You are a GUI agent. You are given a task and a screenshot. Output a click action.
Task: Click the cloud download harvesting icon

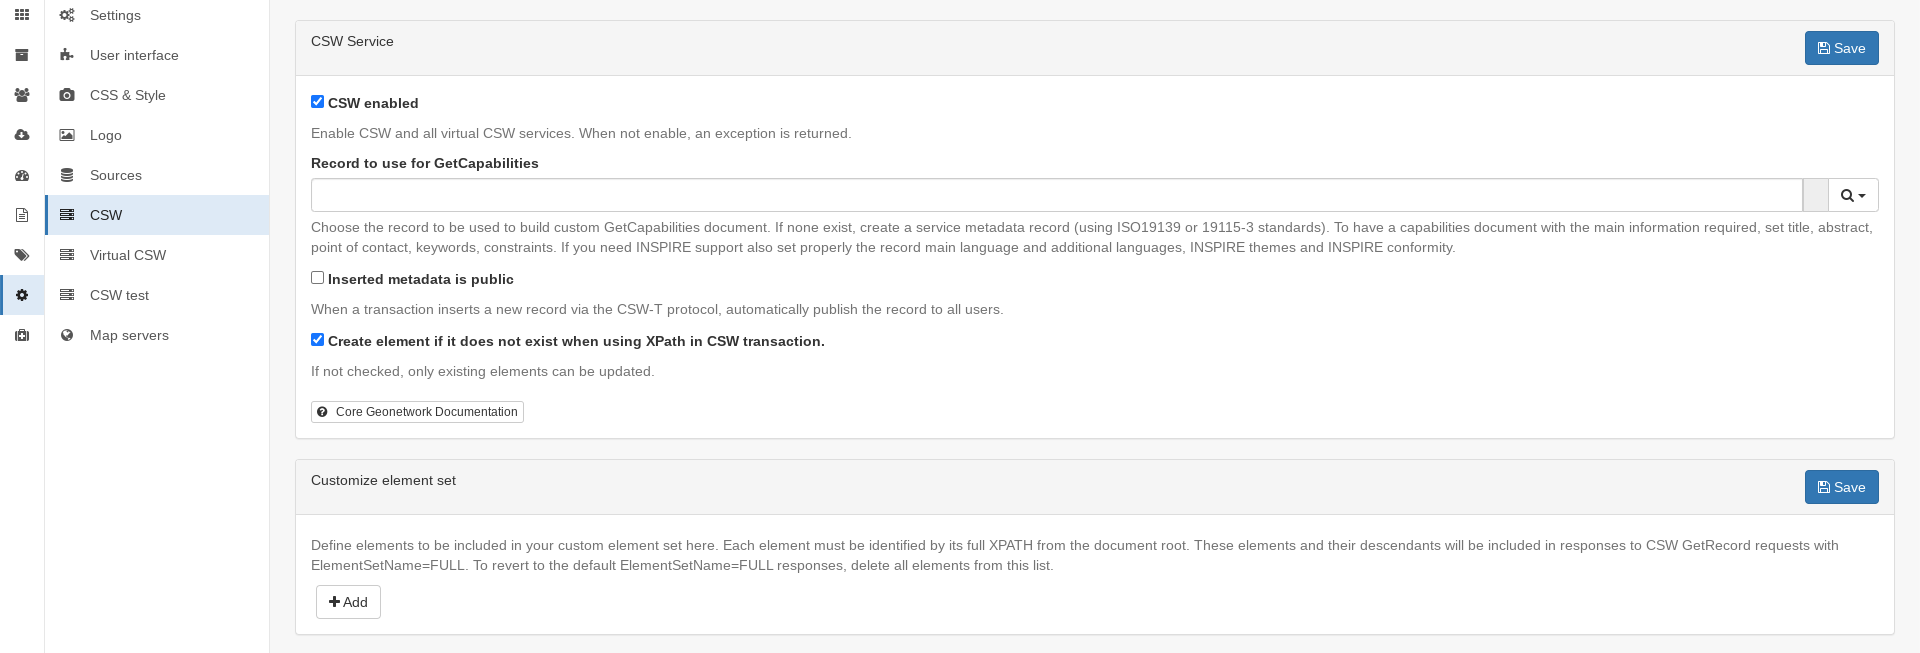point(22,135)
